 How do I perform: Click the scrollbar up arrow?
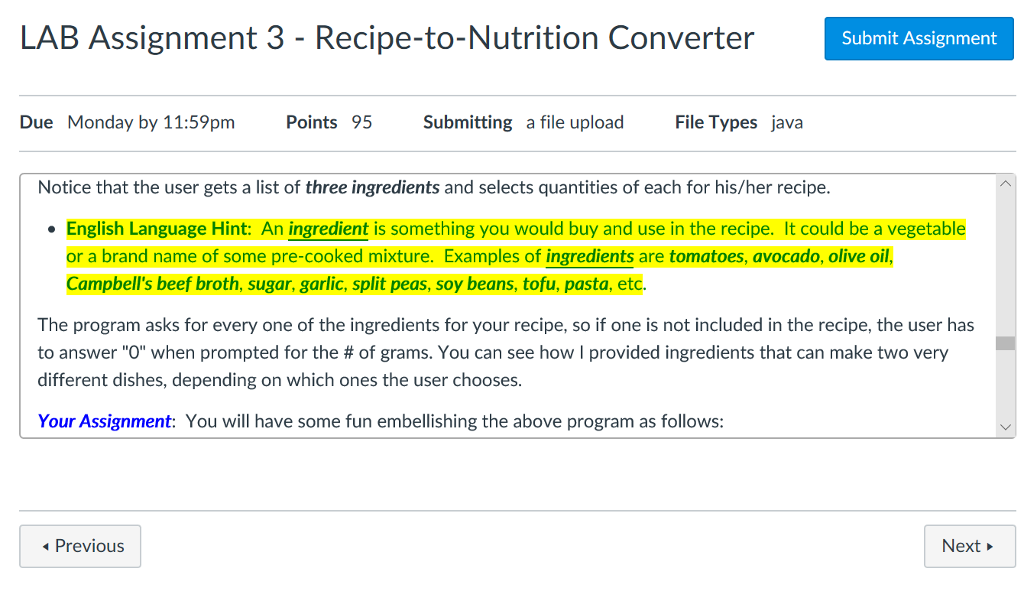click(x=1005, y=182)
